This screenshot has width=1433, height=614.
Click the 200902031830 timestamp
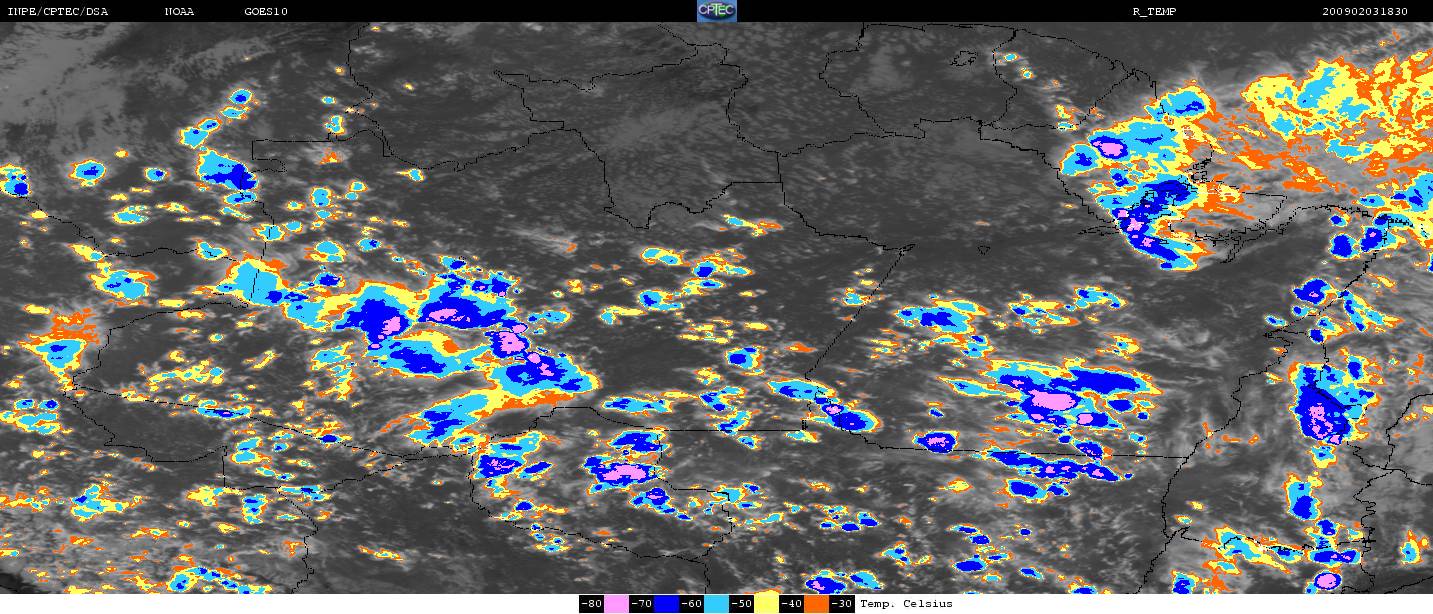(x=1364, y=12)
